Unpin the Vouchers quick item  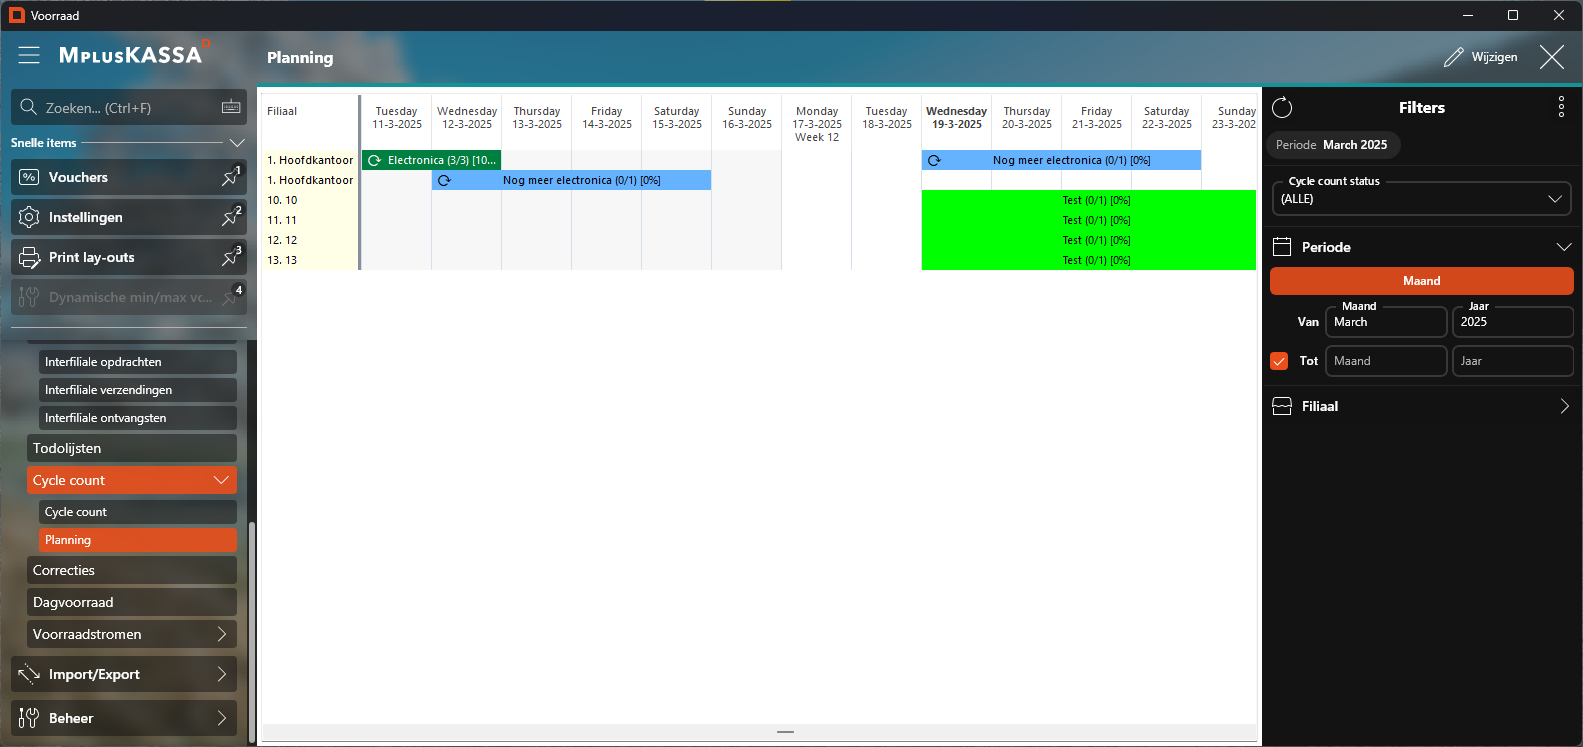pos(230,177)
